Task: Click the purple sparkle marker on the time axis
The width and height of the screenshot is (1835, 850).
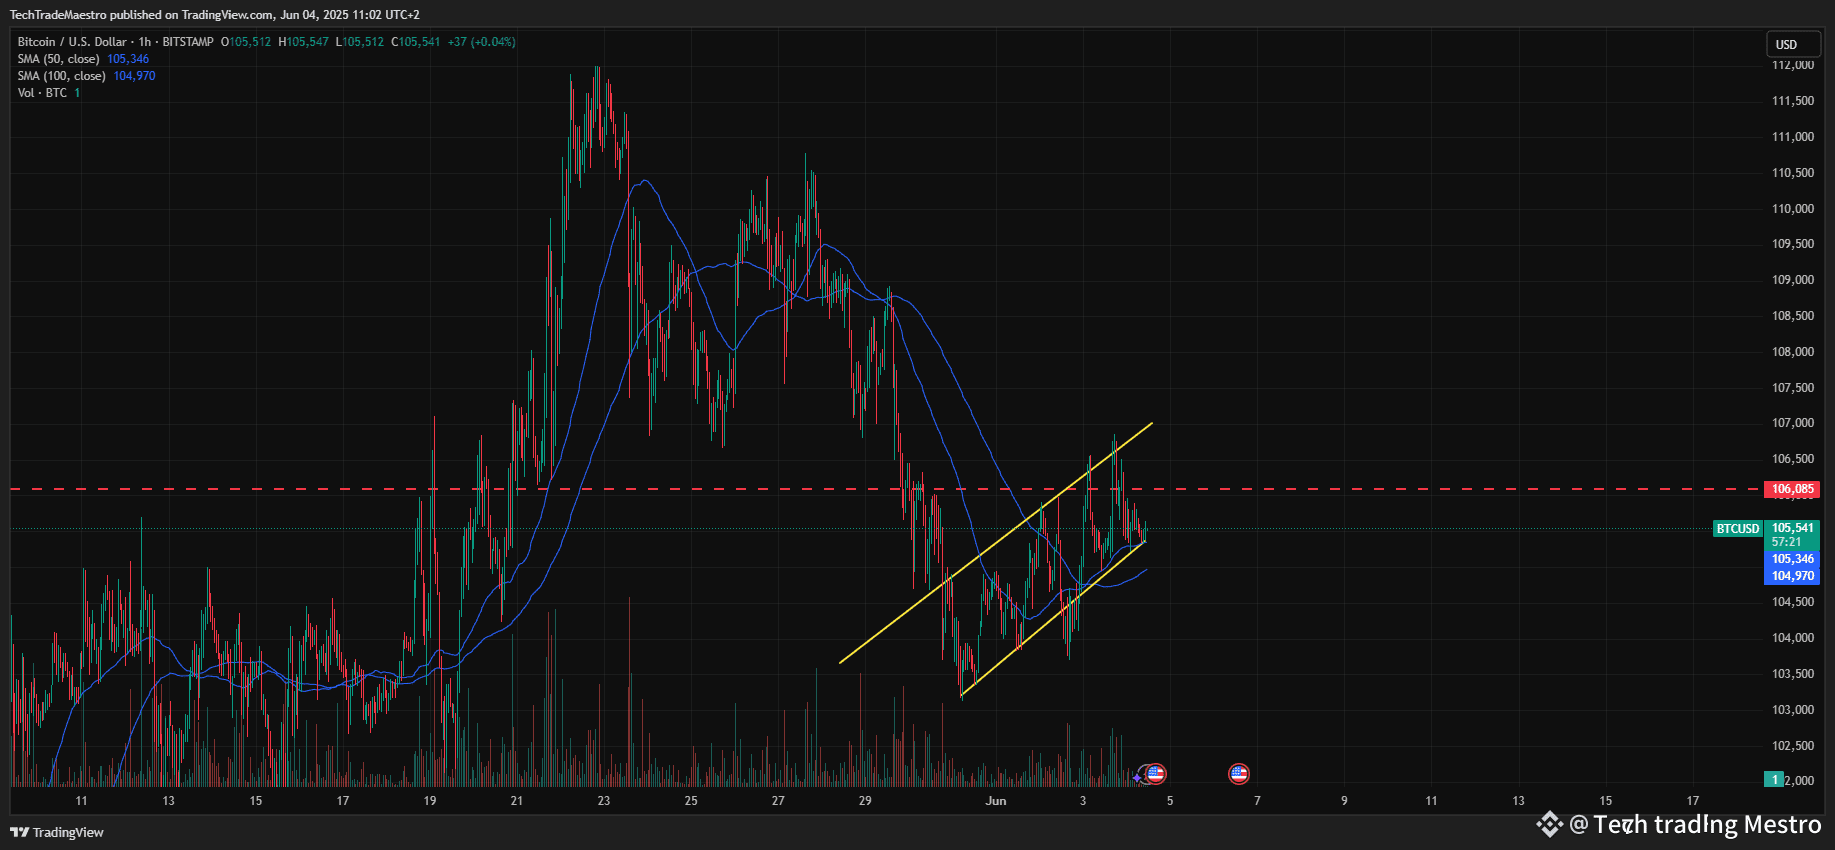Action: tap(1138, 776)
